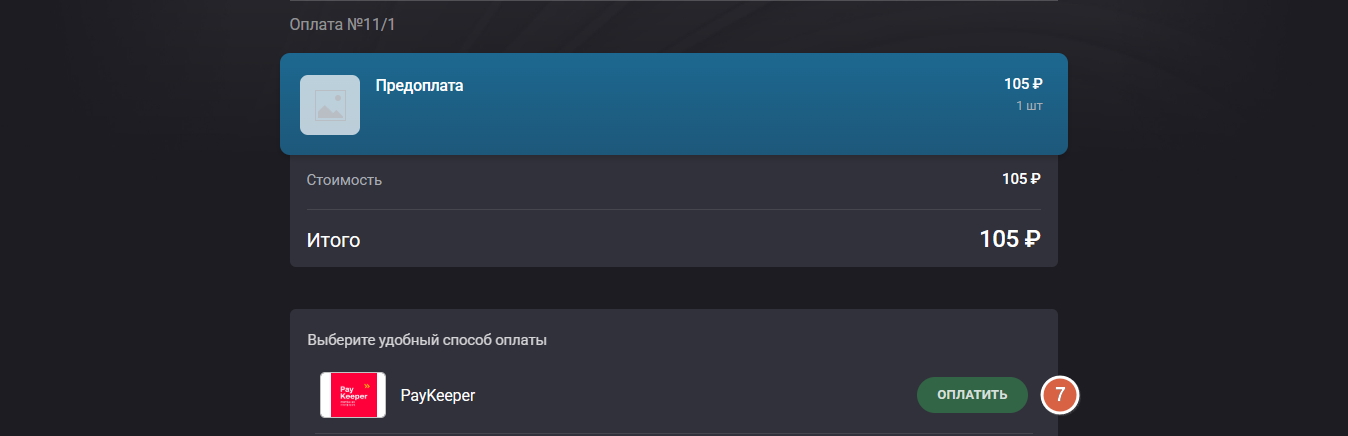Click the divider line above Итого
1348x436 pixels.
pyautogui.click(x=674, y=209)
